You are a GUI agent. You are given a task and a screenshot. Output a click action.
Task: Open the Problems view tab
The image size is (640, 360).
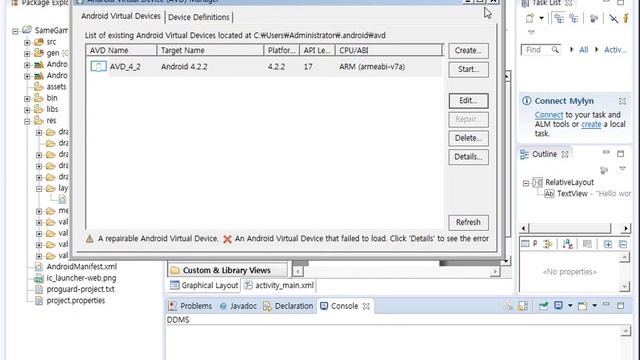tap(190, 306)
